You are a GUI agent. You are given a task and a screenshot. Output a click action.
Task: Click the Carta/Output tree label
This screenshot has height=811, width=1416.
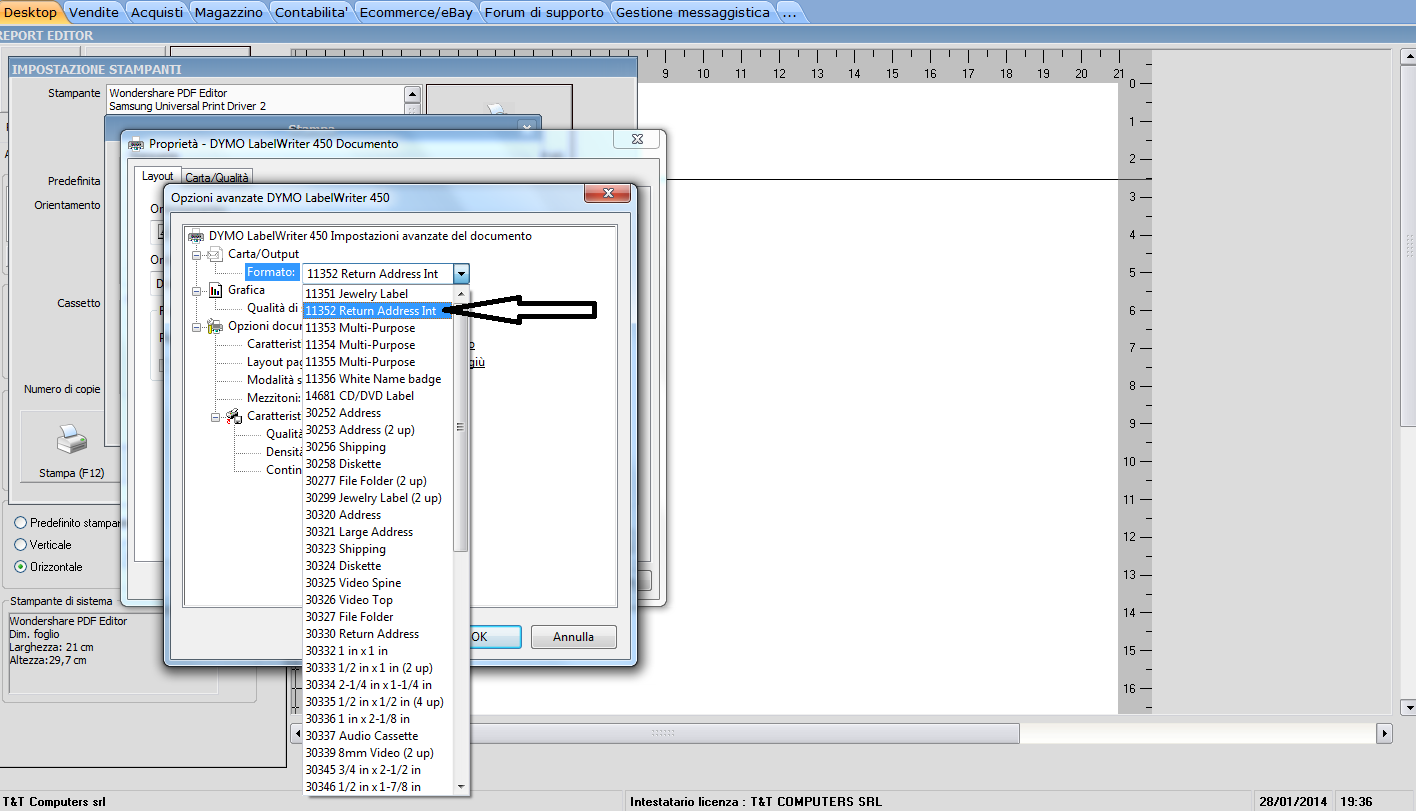(x=263, y=254)
